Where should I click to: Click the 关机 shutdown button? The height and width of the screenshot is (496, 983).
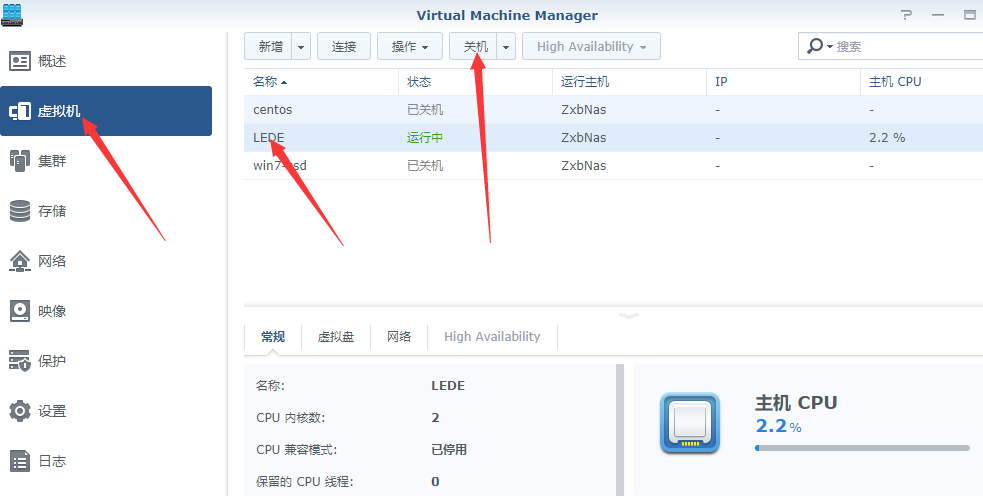(475, 46)
